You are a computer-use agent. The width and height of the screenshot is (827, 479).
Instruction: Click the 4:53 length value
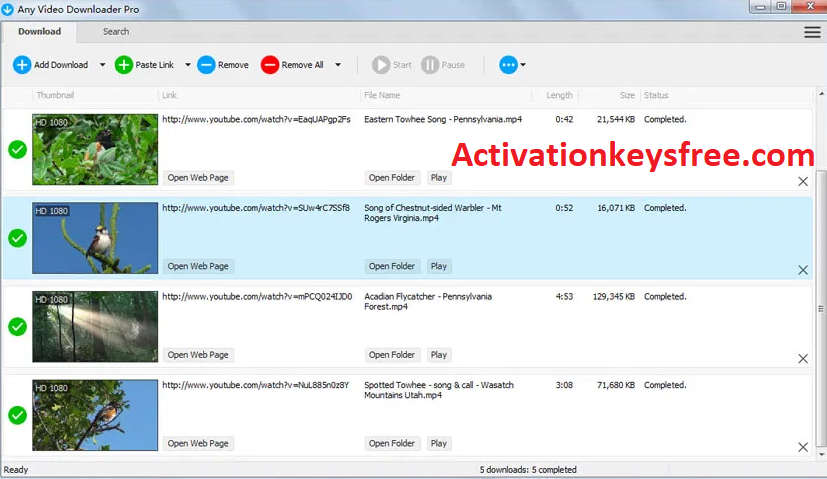coord(564,296)
